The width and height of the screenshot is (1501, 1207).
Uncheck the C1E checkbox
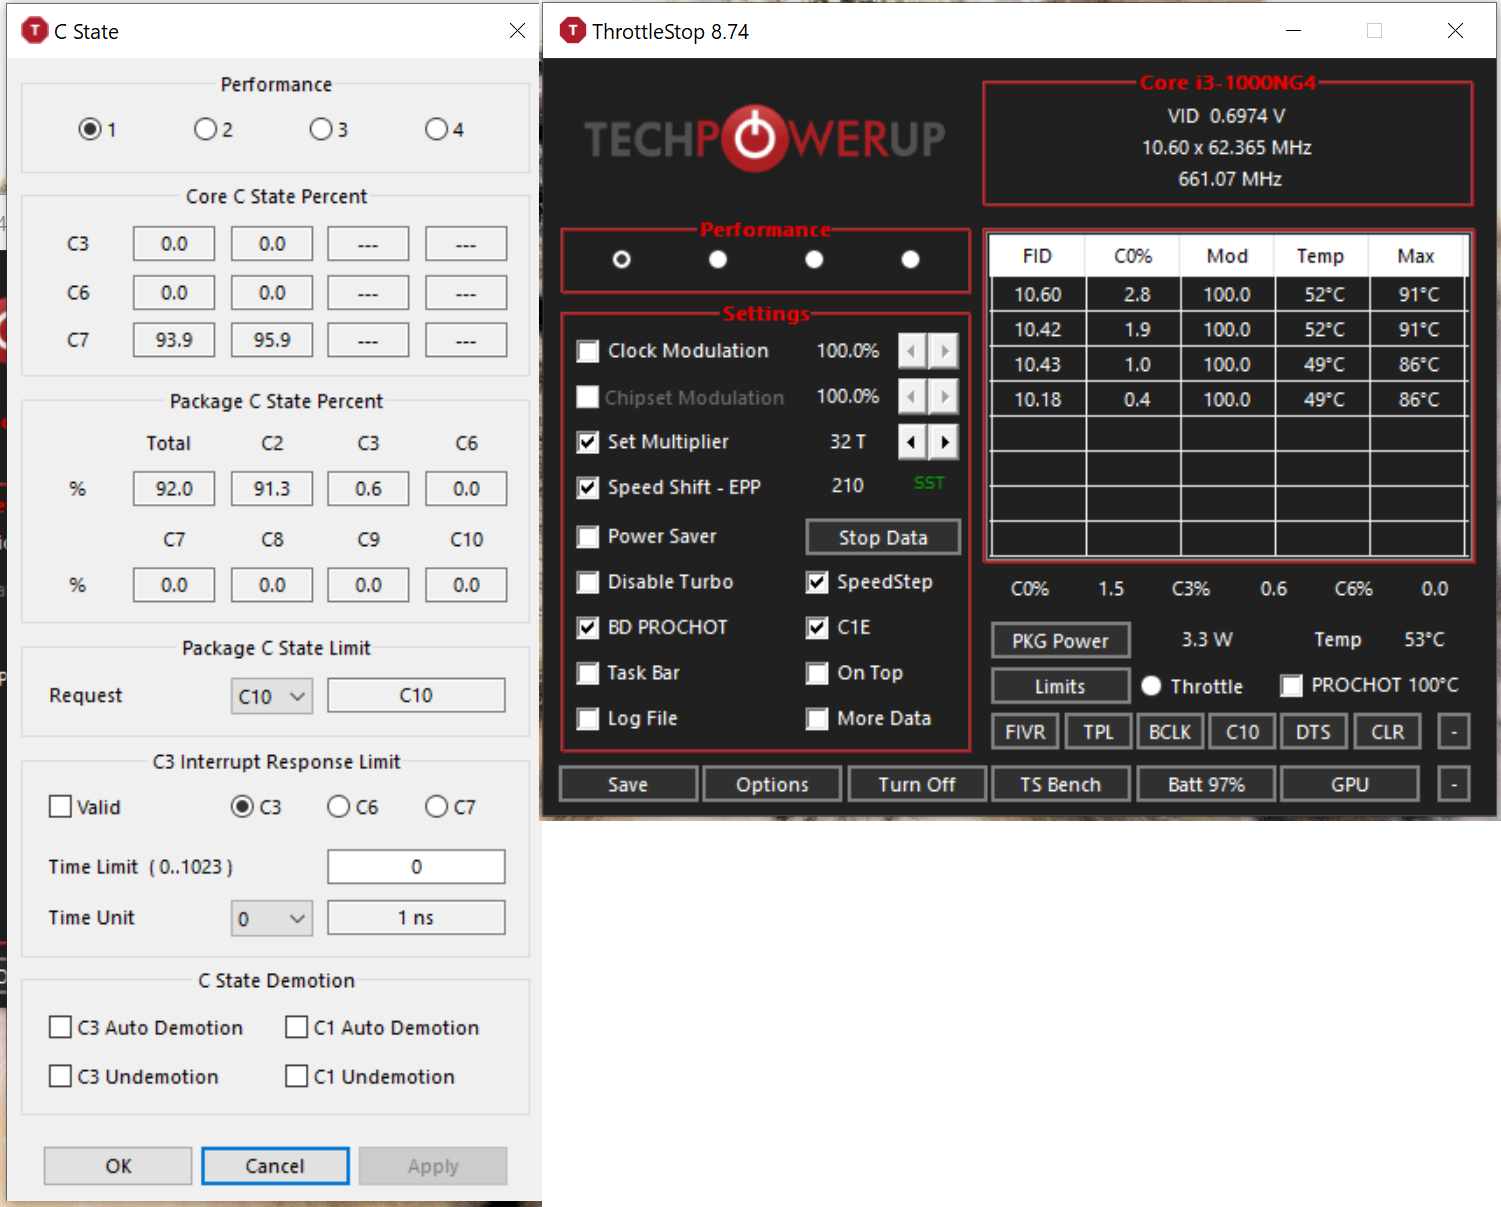coord(817,628)
